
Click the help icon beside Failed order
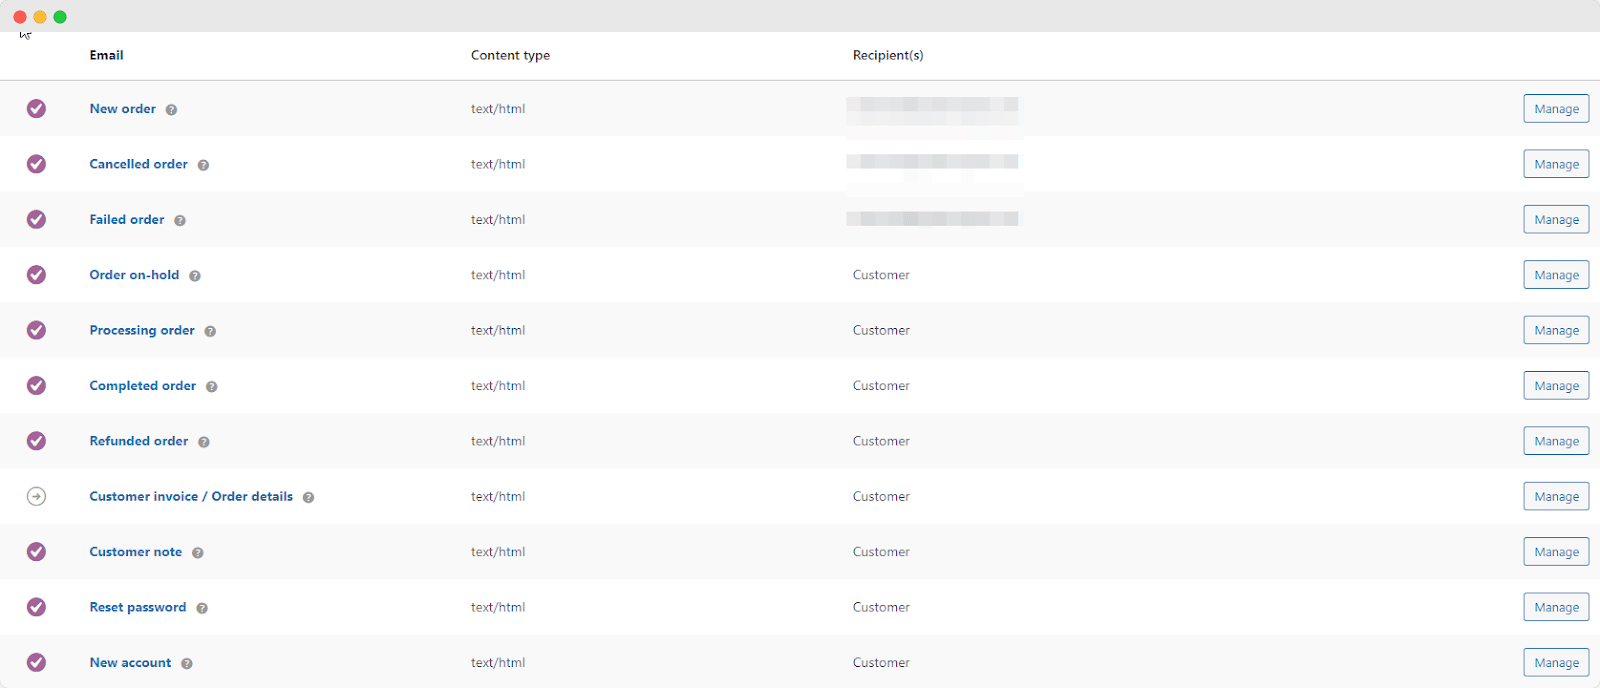tap(180, 220)
